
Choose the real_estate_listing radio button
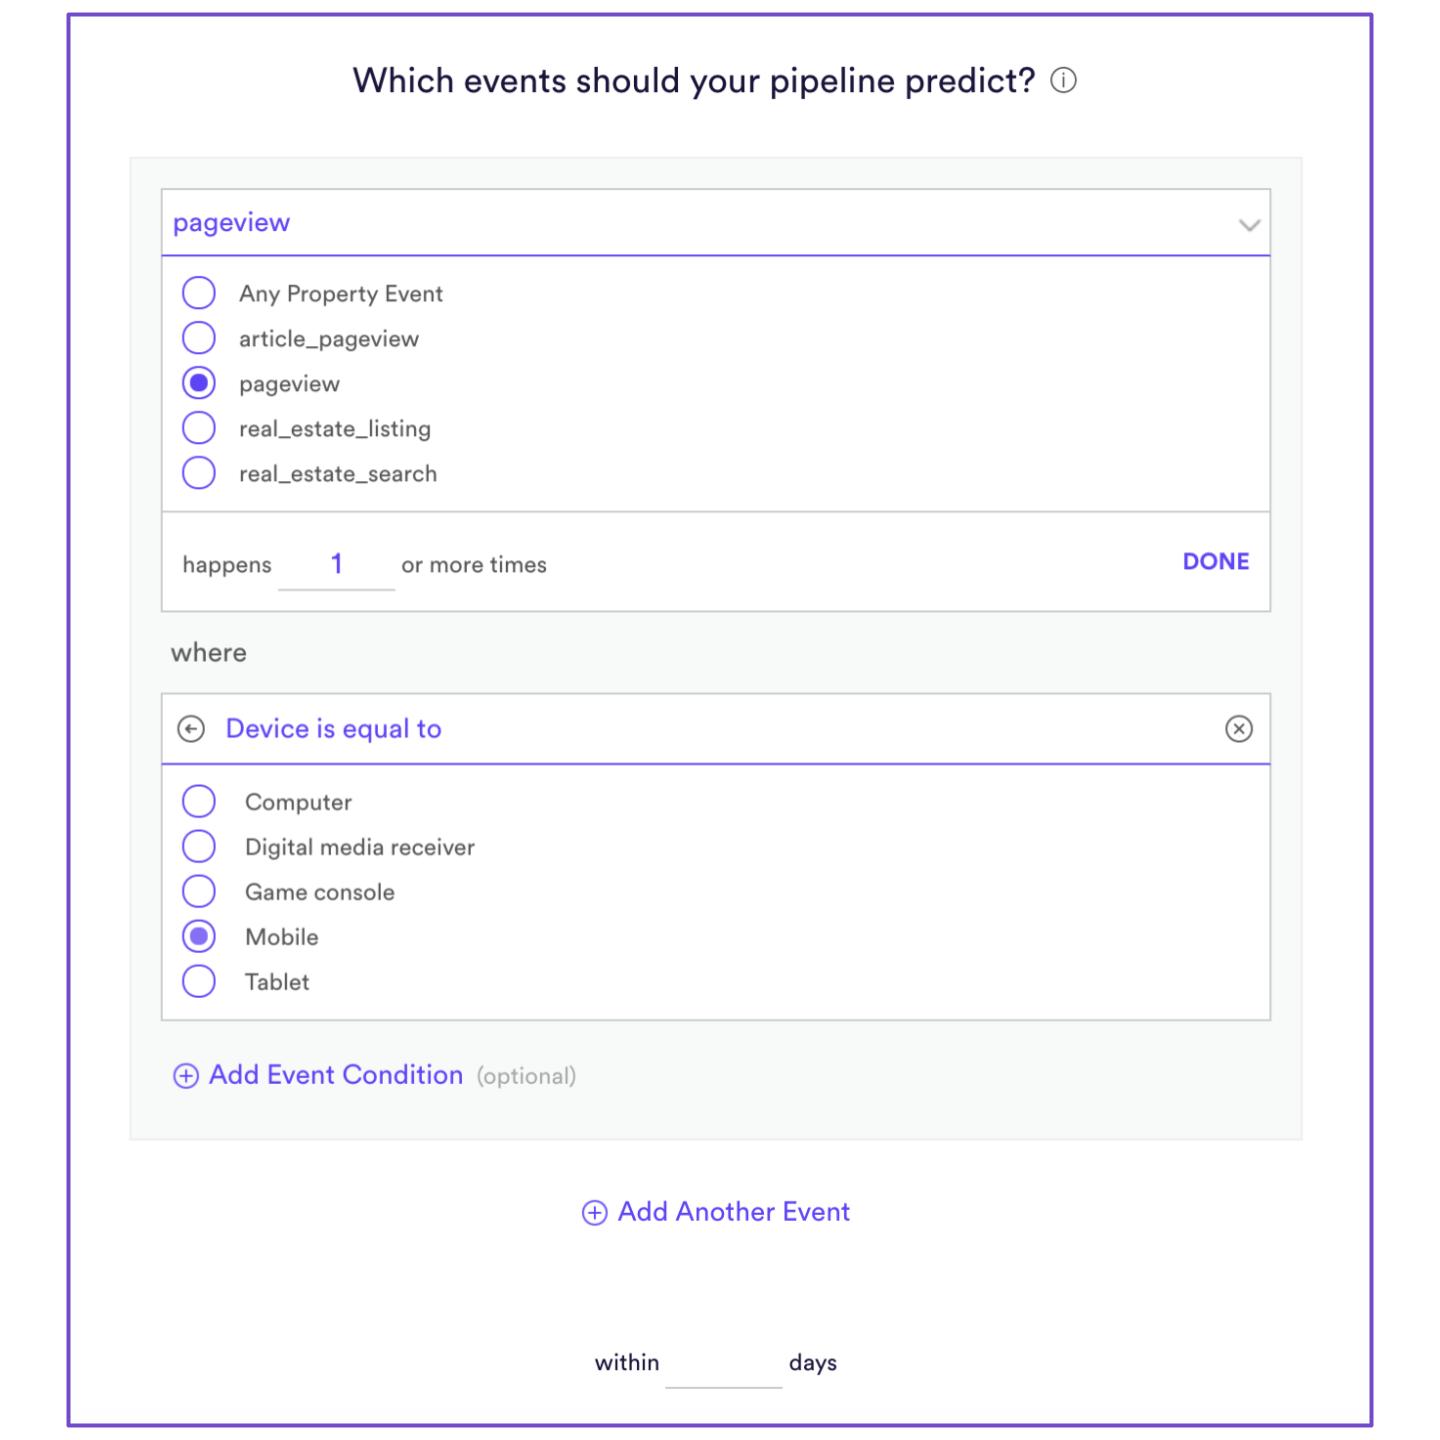coord(199,428)
